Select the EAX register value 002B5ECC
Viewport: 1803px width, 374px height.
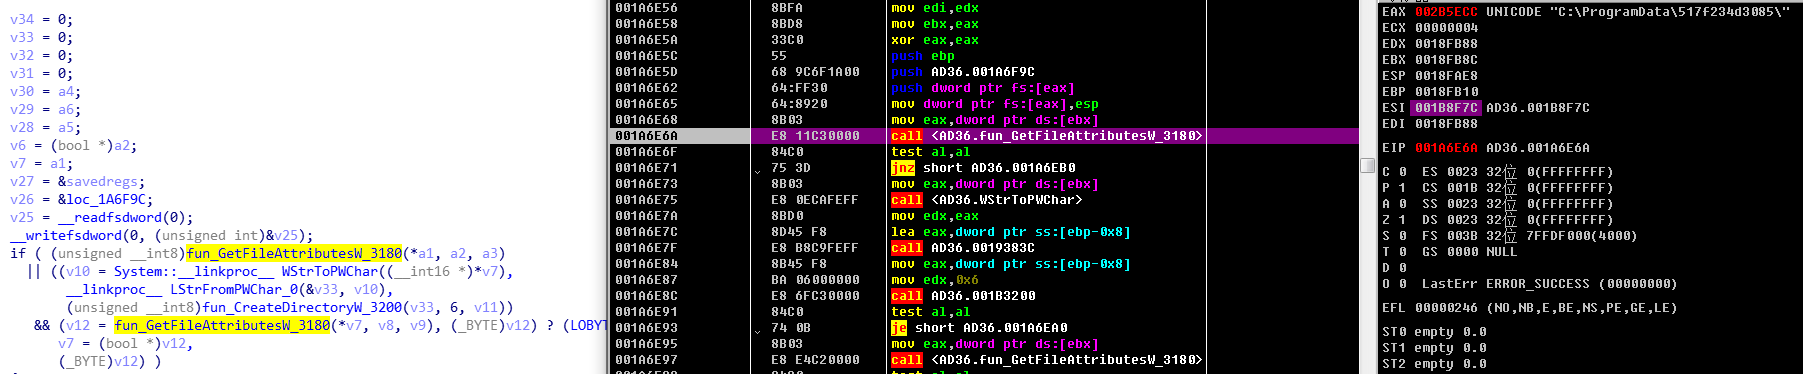(1446, 12)
